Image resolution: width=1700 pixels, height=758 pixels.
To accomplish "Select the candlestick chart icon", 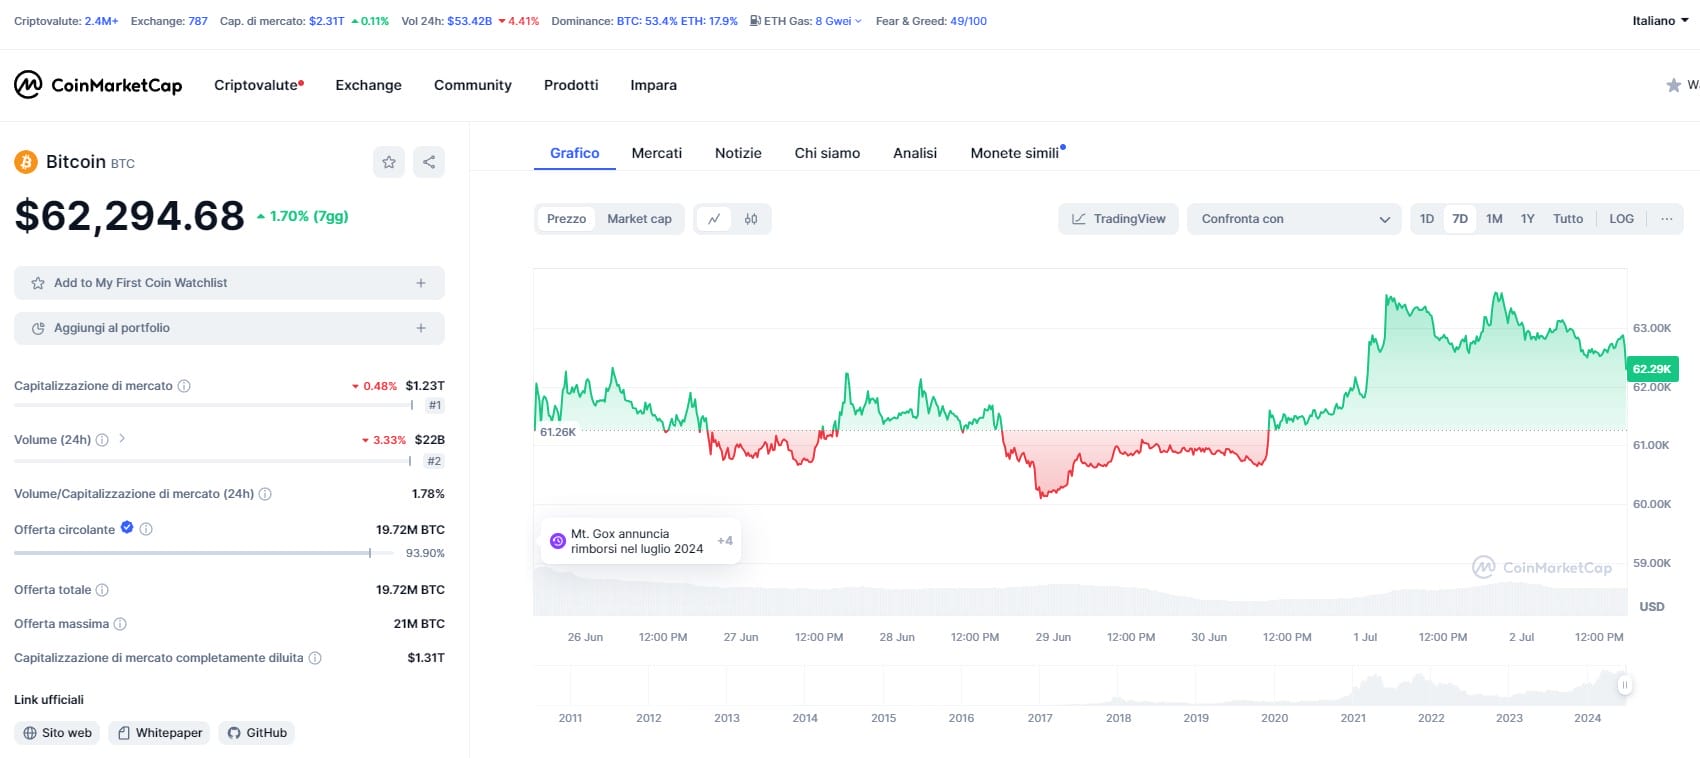I will tap(751, 219).
